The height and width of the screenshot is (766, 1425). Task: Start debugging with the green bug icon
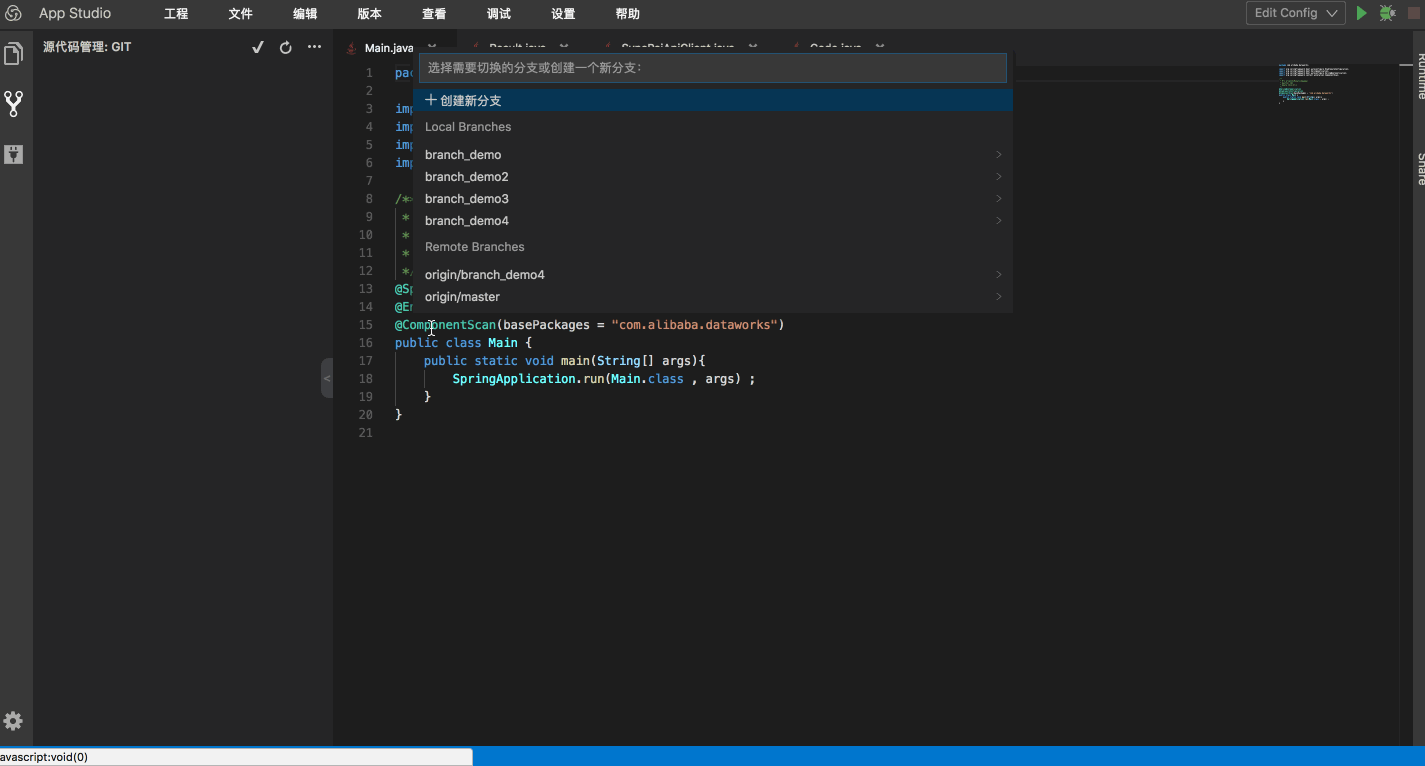point(1387,13)
